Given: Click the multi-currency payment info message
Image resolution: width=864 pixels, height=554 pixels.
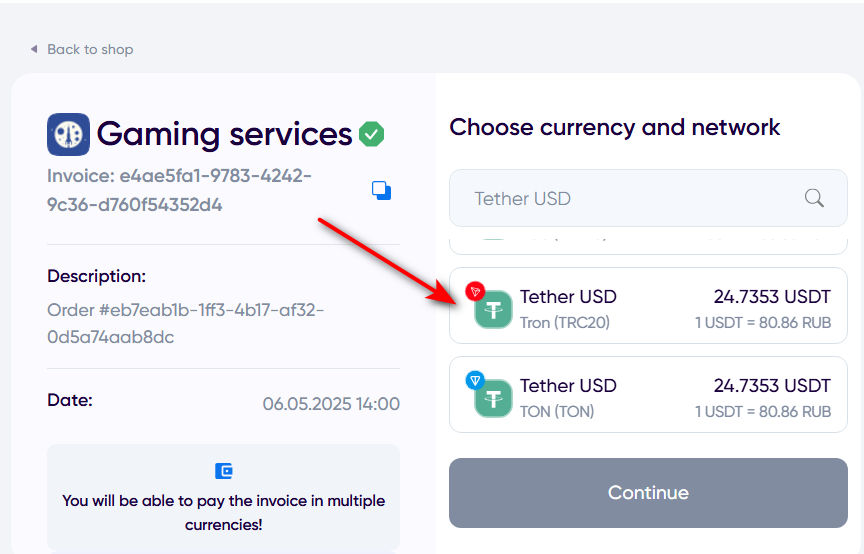Looking at the screenshot, I should [x=223, y=512].
